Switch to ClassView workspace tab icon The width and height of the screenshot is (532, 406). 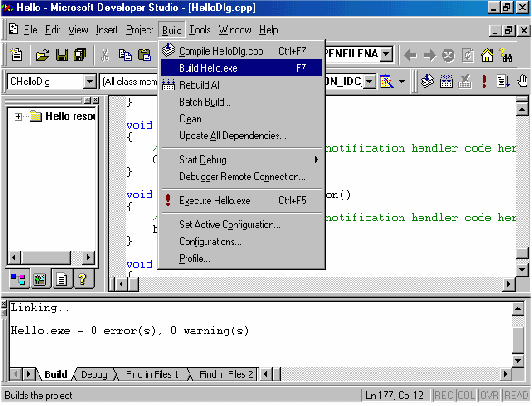pyautogui.click(x=18, y=279)
